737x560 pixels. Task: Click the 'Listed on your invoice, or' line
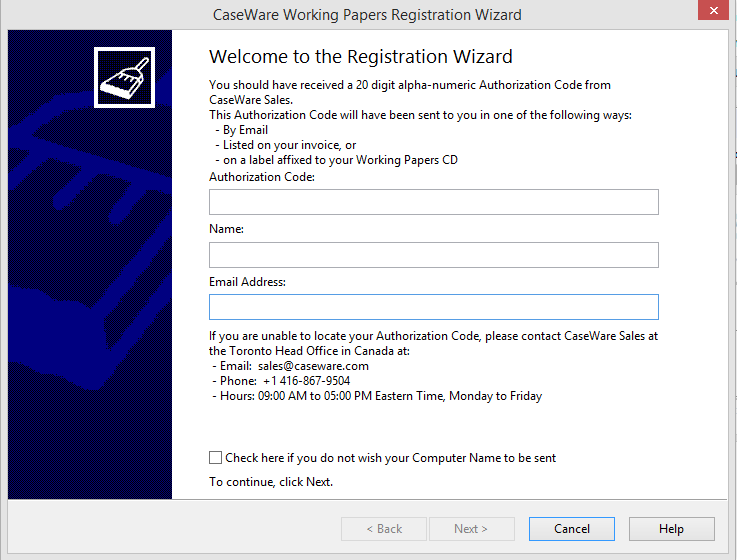pos(286,145)
